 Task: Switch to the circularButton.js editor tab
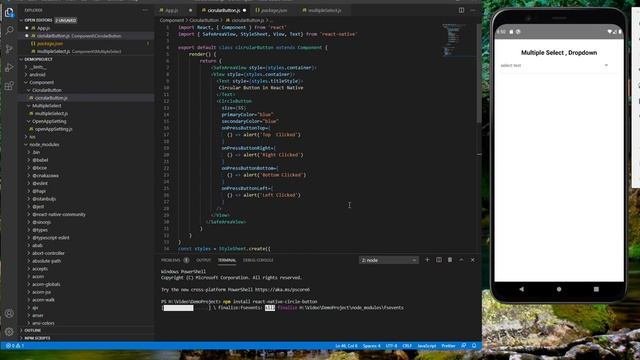(223, 10)
